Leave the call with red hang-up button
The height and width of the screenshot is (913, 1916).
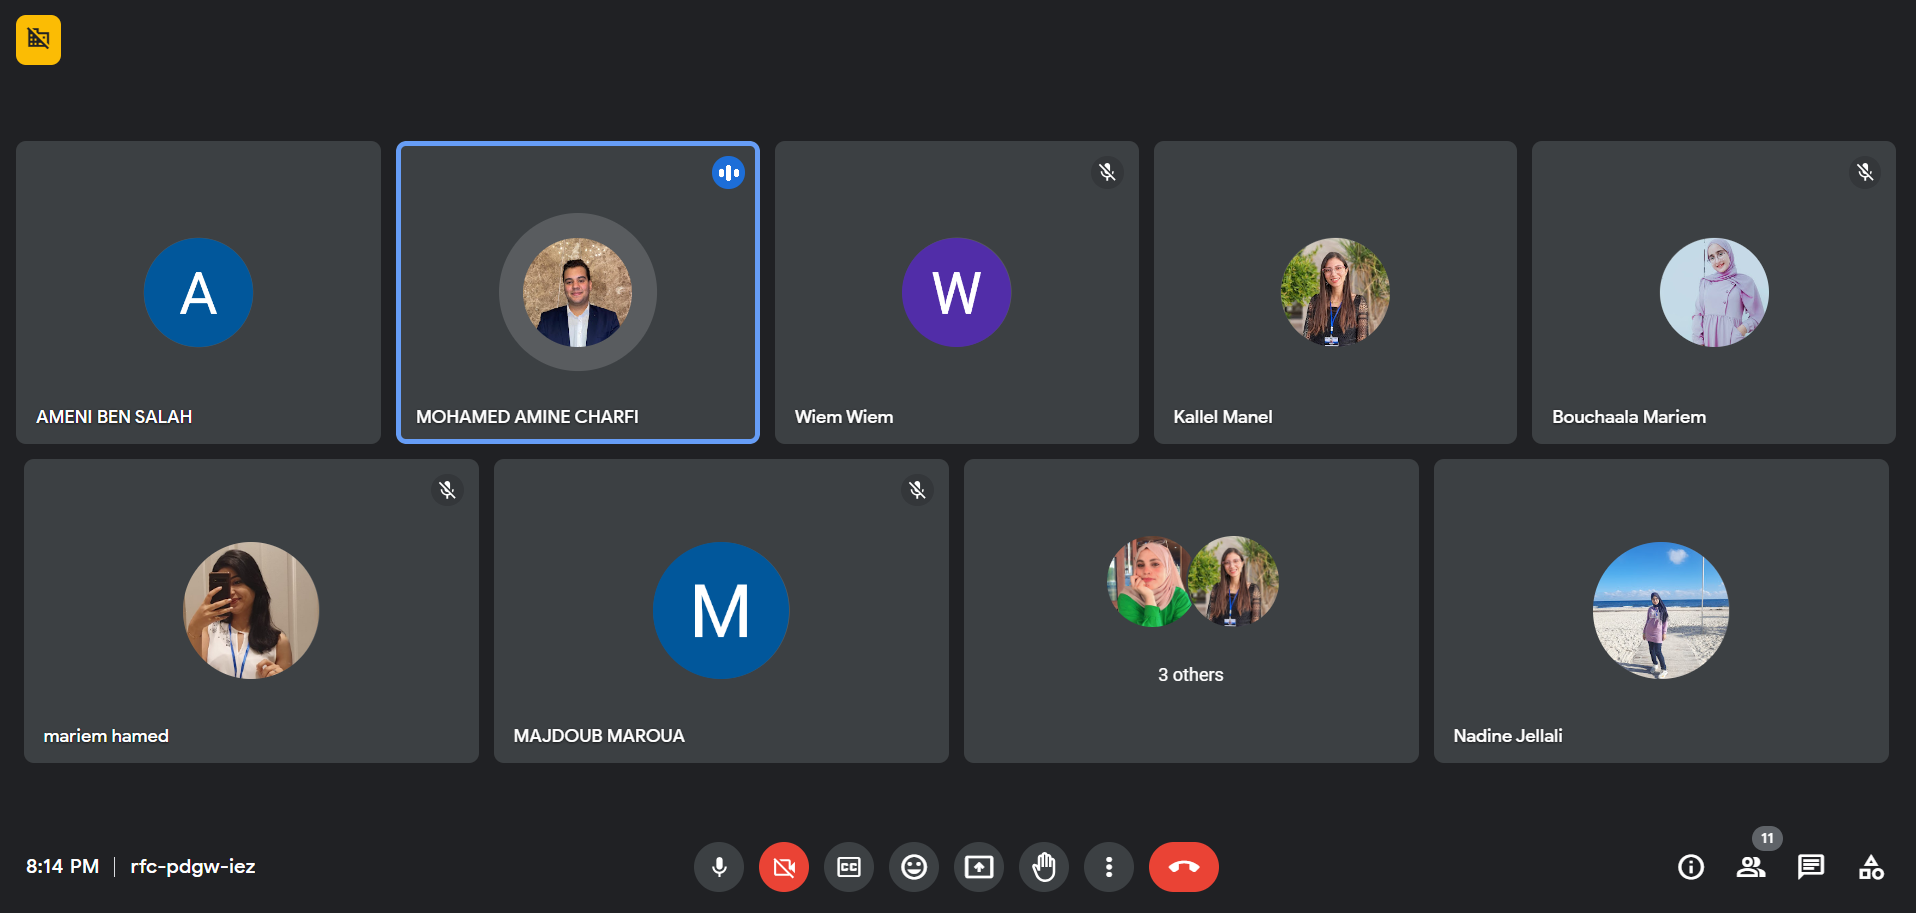tap(1183, 867)
